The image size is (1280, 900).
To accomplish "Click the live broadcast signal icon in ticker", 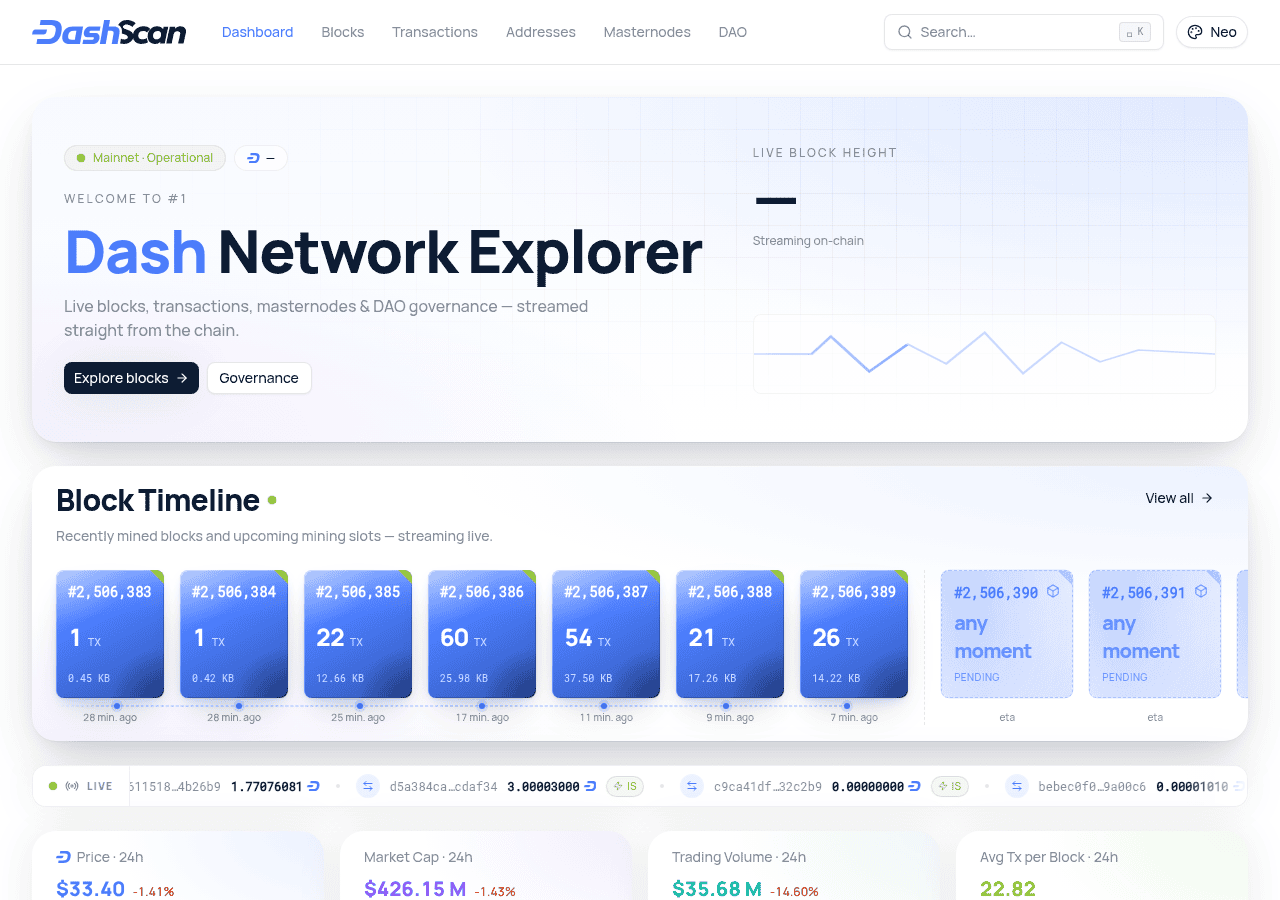I will tap(72, 786).
